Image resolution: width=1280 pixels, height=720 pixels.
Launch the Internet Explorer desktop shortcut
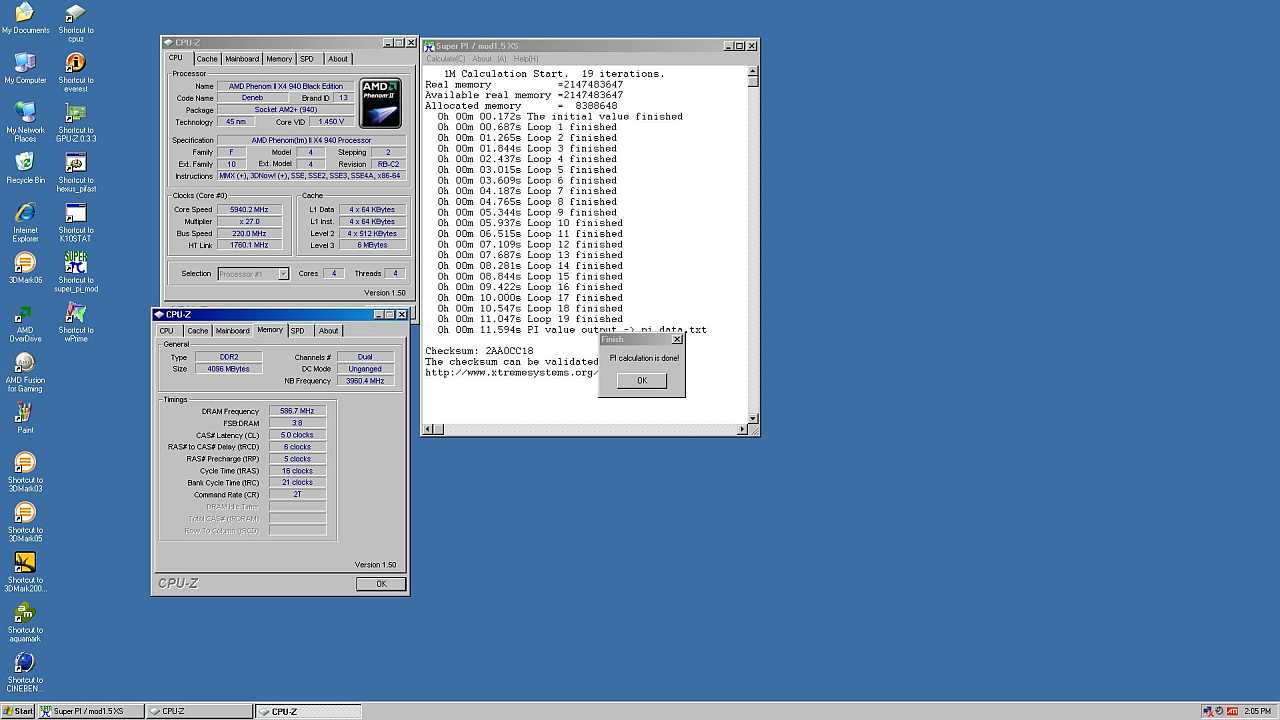coord(25,222)
